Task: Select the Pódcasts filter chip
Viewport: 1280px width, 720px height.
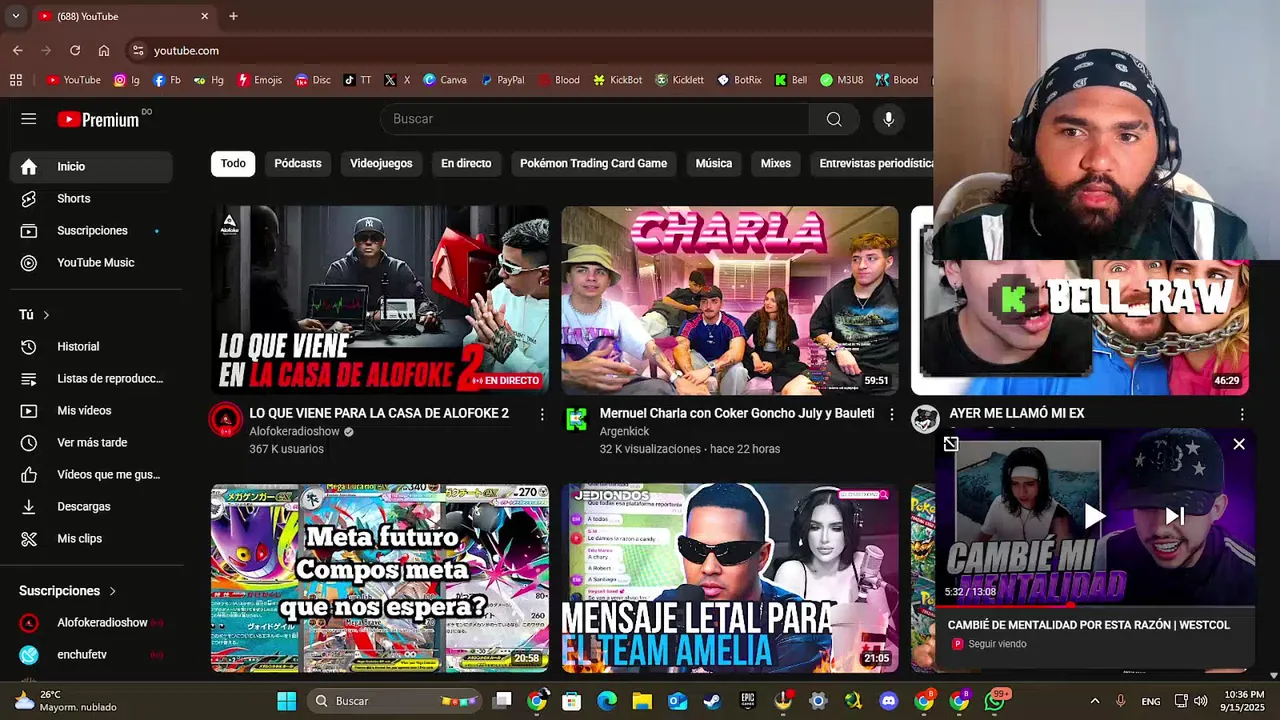Action: pos(298,163)
